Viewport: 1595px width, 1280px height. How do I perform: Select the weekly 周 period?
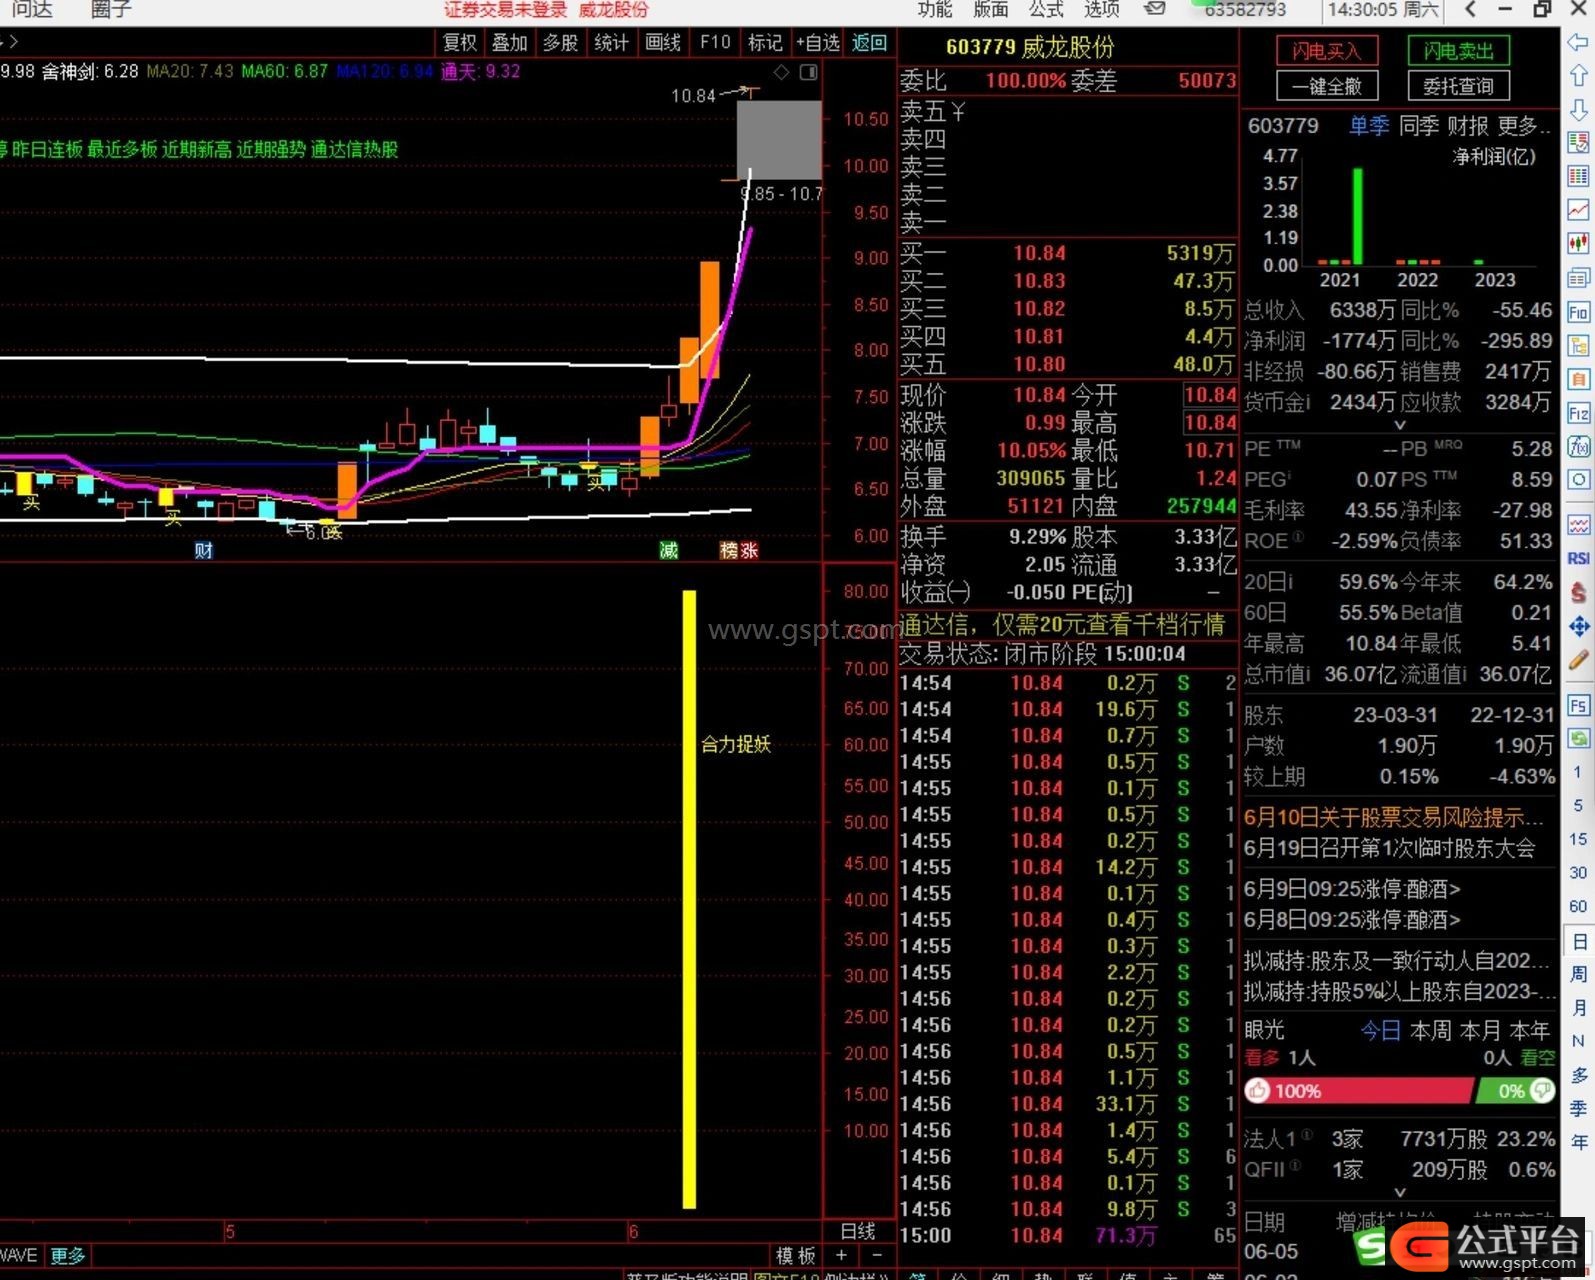[x=1578, y=974]
